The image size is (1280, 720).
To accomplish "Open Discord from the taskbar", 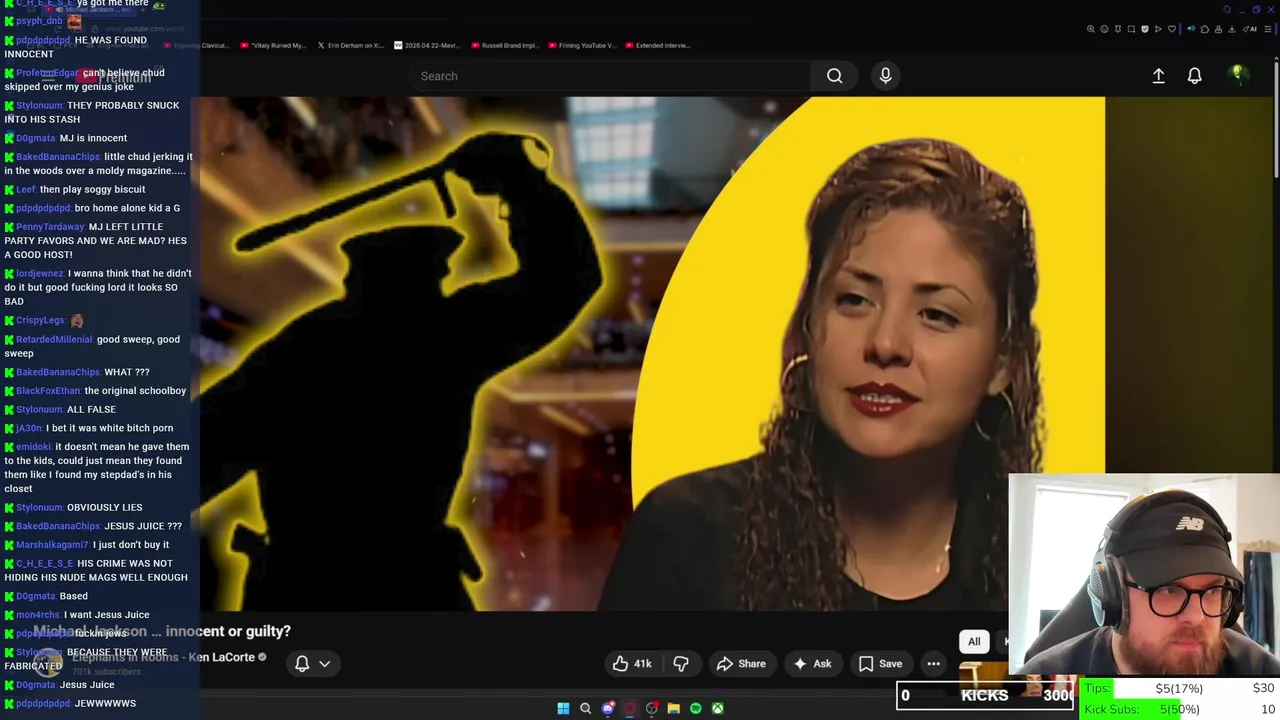I will 607,708.
